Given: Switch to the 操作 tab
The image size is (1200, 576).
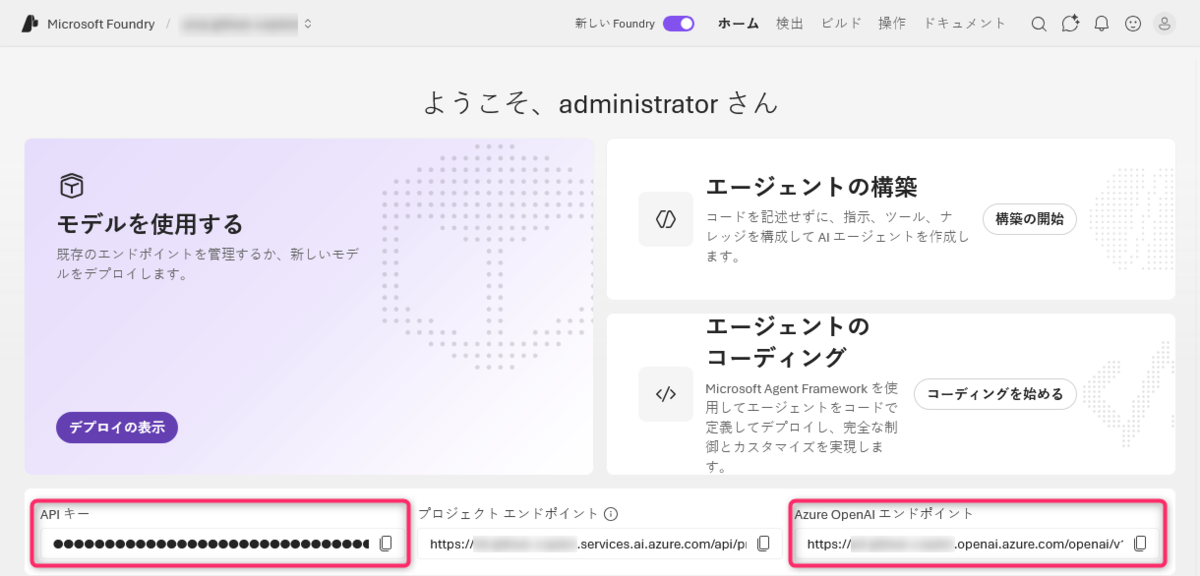Looking at the screenshot, I should (x=892, y=24).
